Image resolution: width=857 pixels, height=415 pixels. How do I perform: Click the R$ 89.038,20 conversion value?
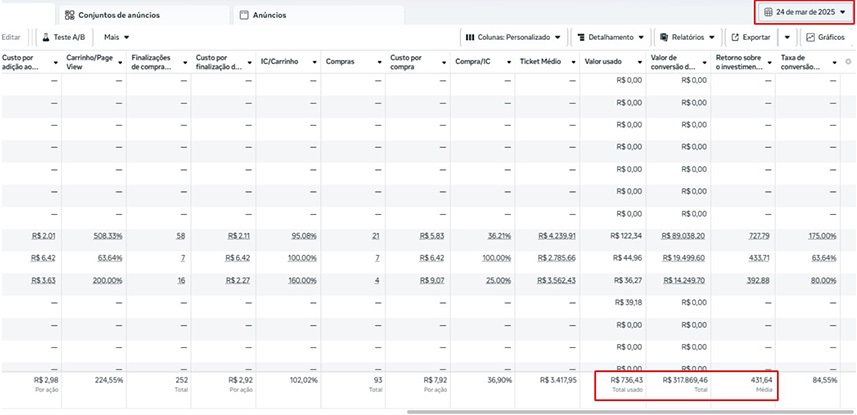684,236
